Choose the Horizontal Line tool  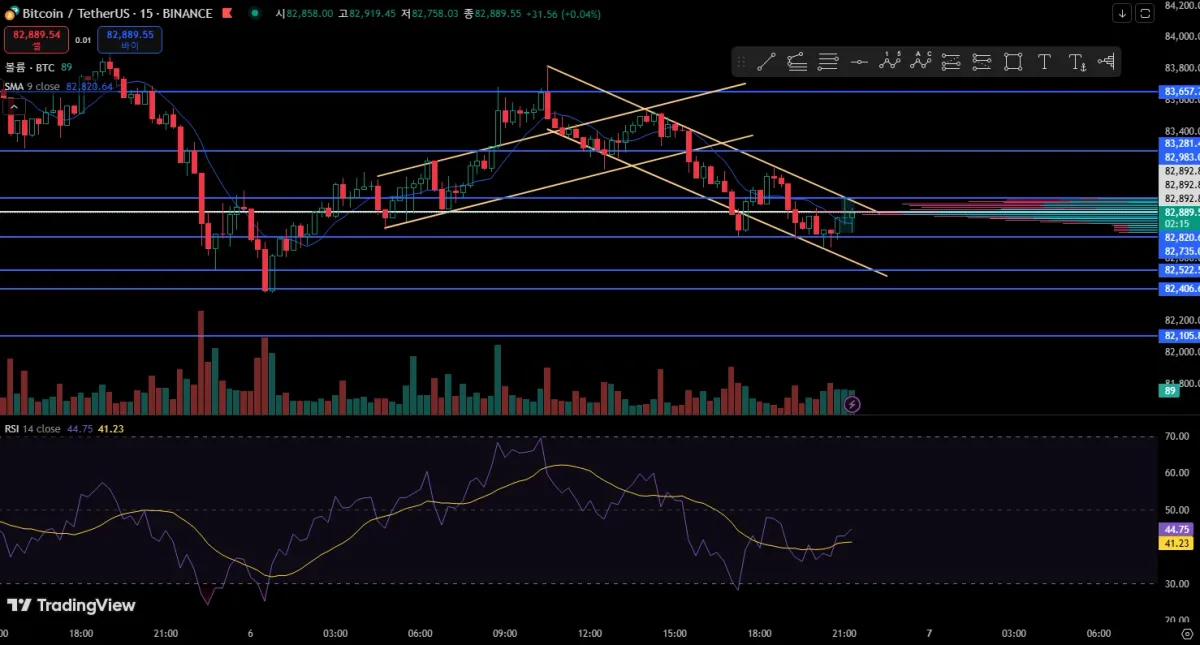click(x=859, y=62)
